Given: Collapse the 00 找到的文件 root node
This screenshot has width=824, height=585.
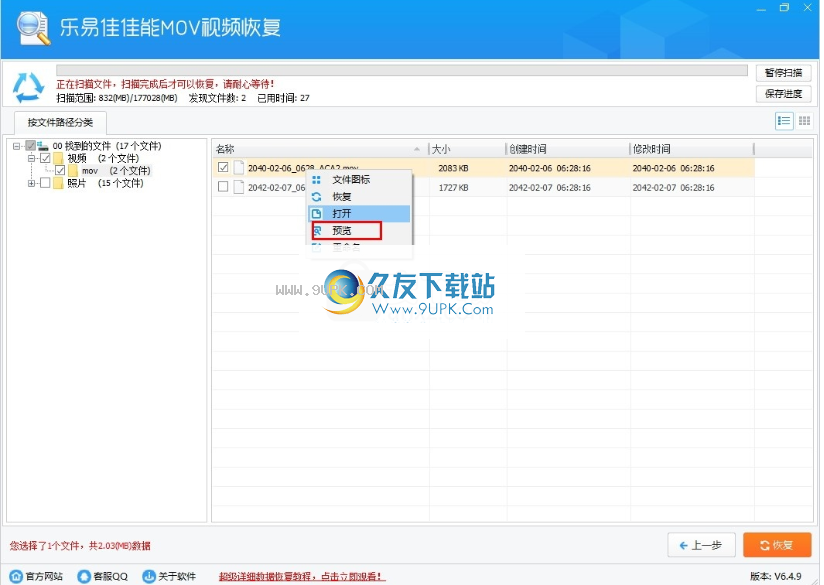Looking at the screenshot, I should (x=16, y=146).
